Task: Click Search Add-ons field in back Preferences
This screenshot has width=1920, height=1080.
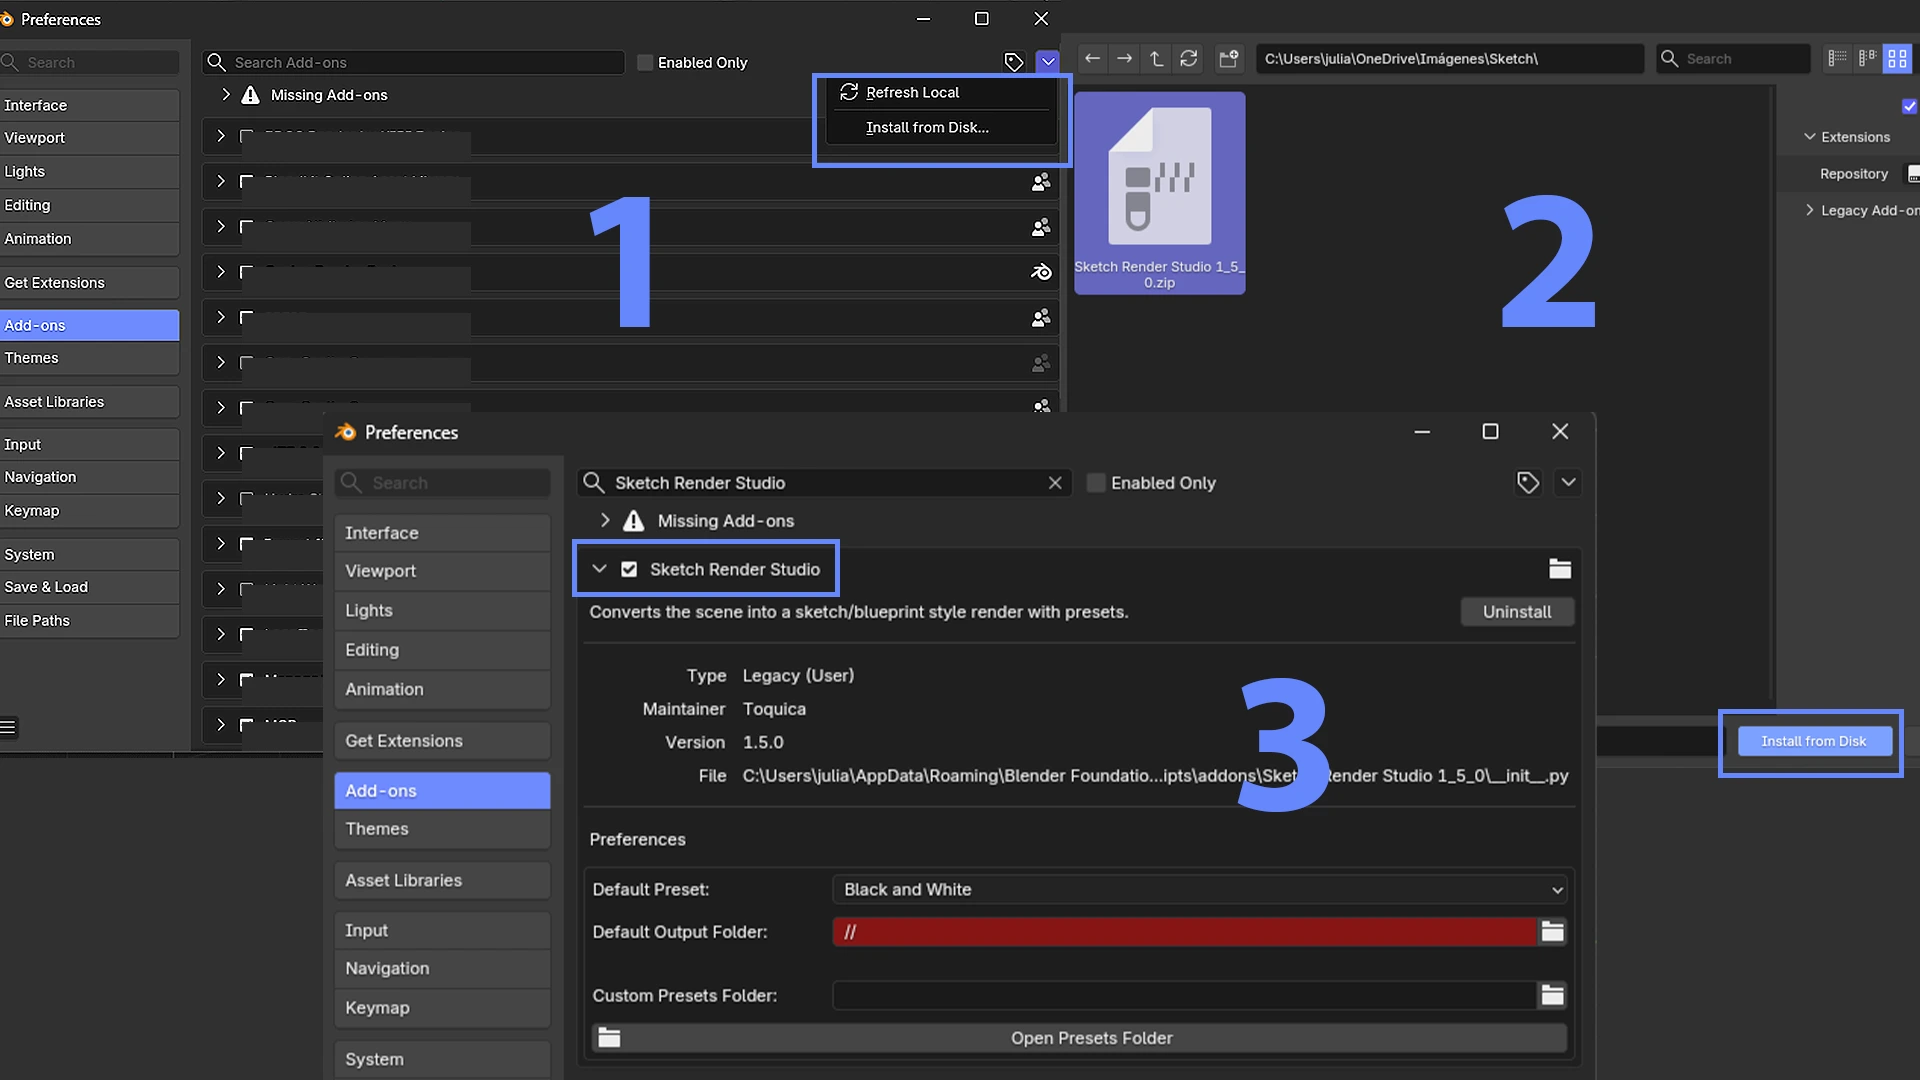Action: tap(414, 62)
